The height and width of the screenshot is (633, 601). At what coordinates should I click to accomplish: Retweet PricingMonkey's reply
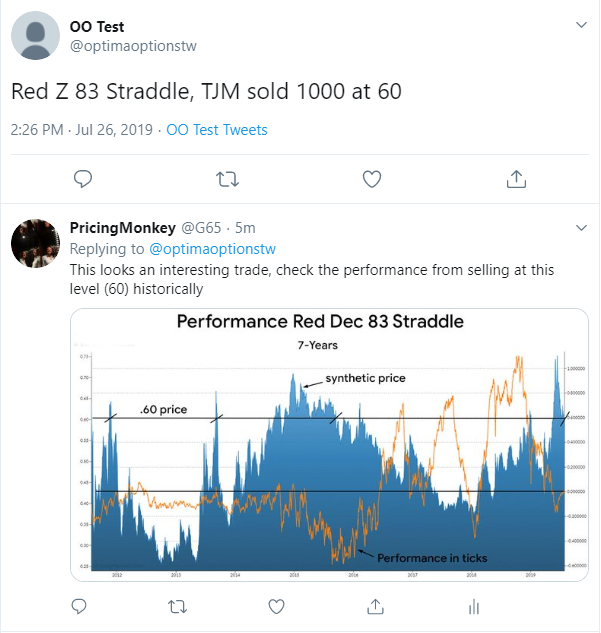pos(177,606)
